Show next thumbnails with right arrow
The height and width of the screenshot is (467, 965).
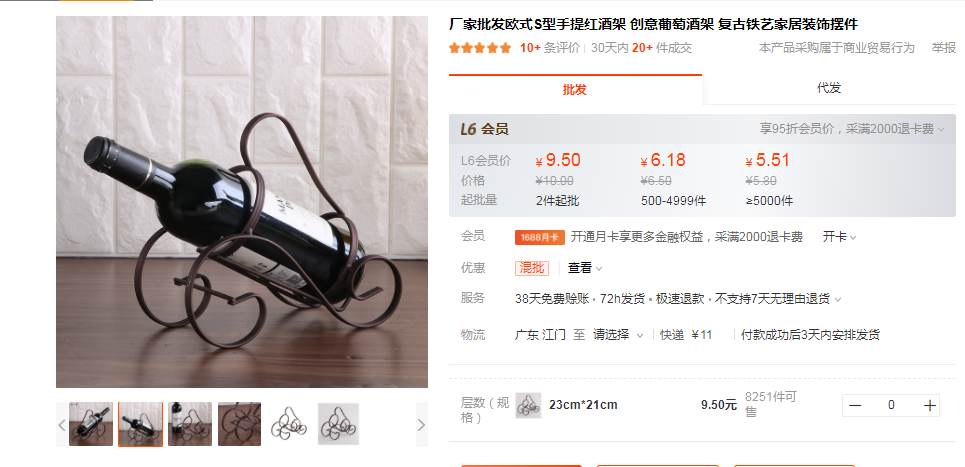coord(422,425)
